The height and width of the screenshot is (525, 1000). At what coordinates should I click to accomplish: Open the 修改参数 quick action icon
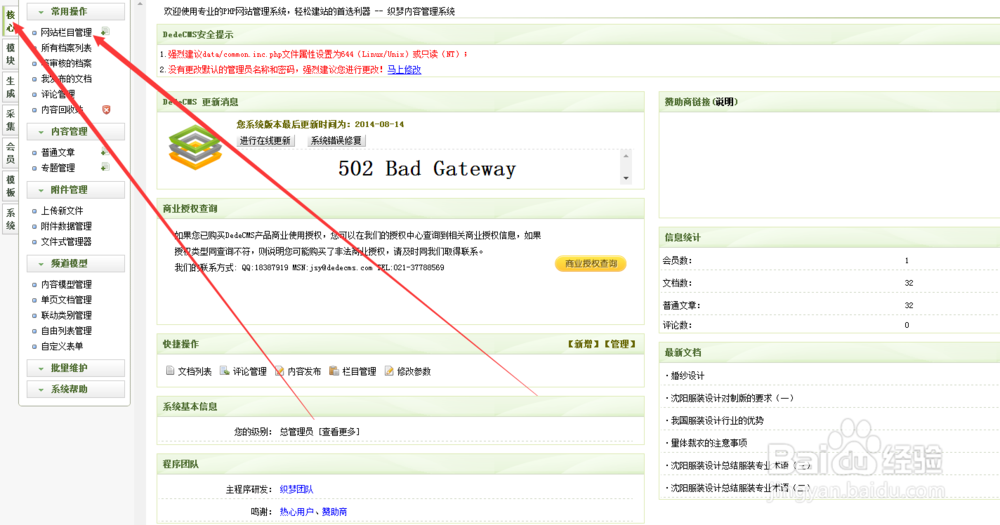point(389,371)
